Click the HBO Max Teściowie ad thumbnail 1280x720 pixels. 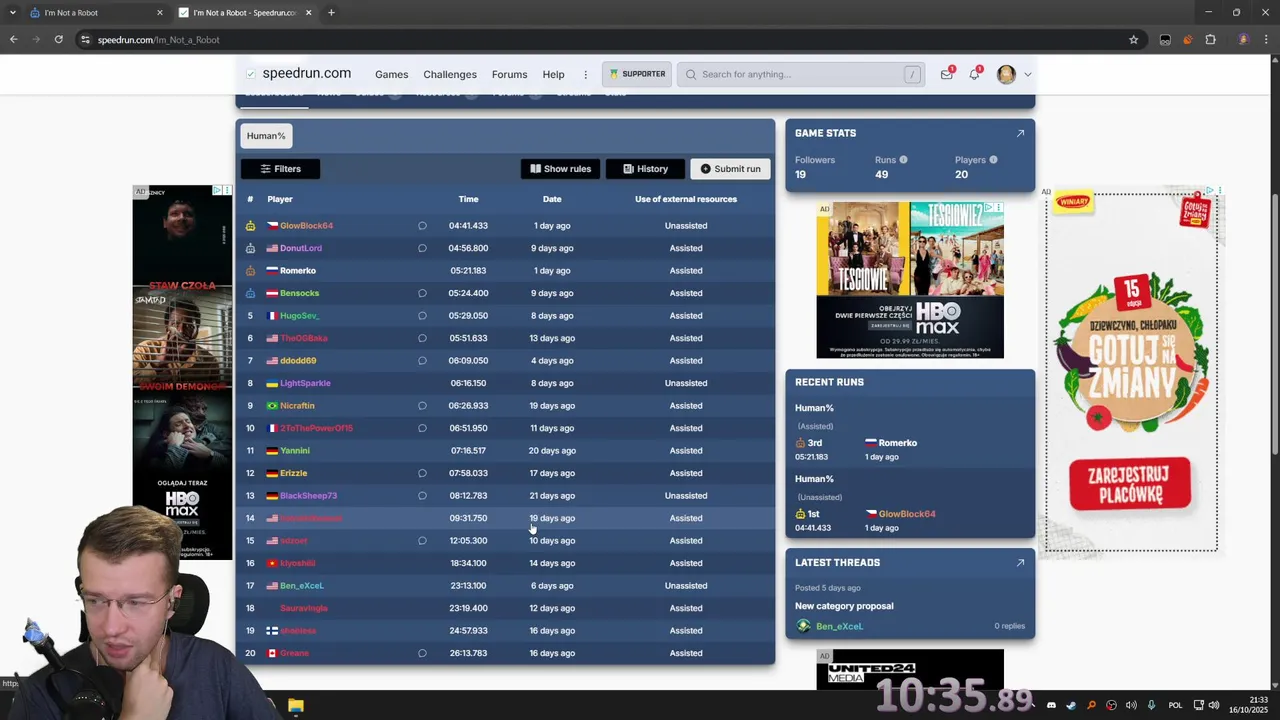click(x=910, y=280)
